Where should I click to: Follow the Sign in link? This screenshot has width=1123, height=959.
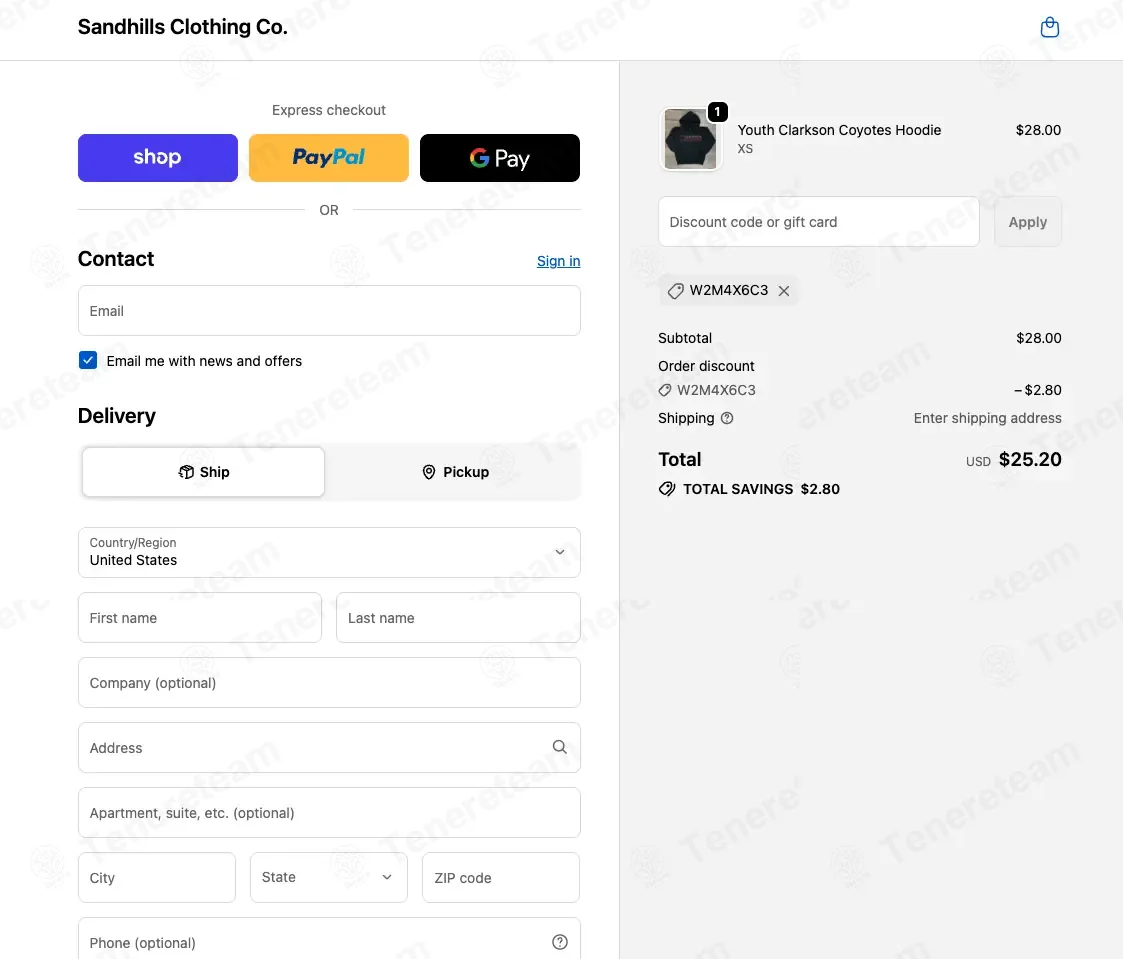click(559, 261)
